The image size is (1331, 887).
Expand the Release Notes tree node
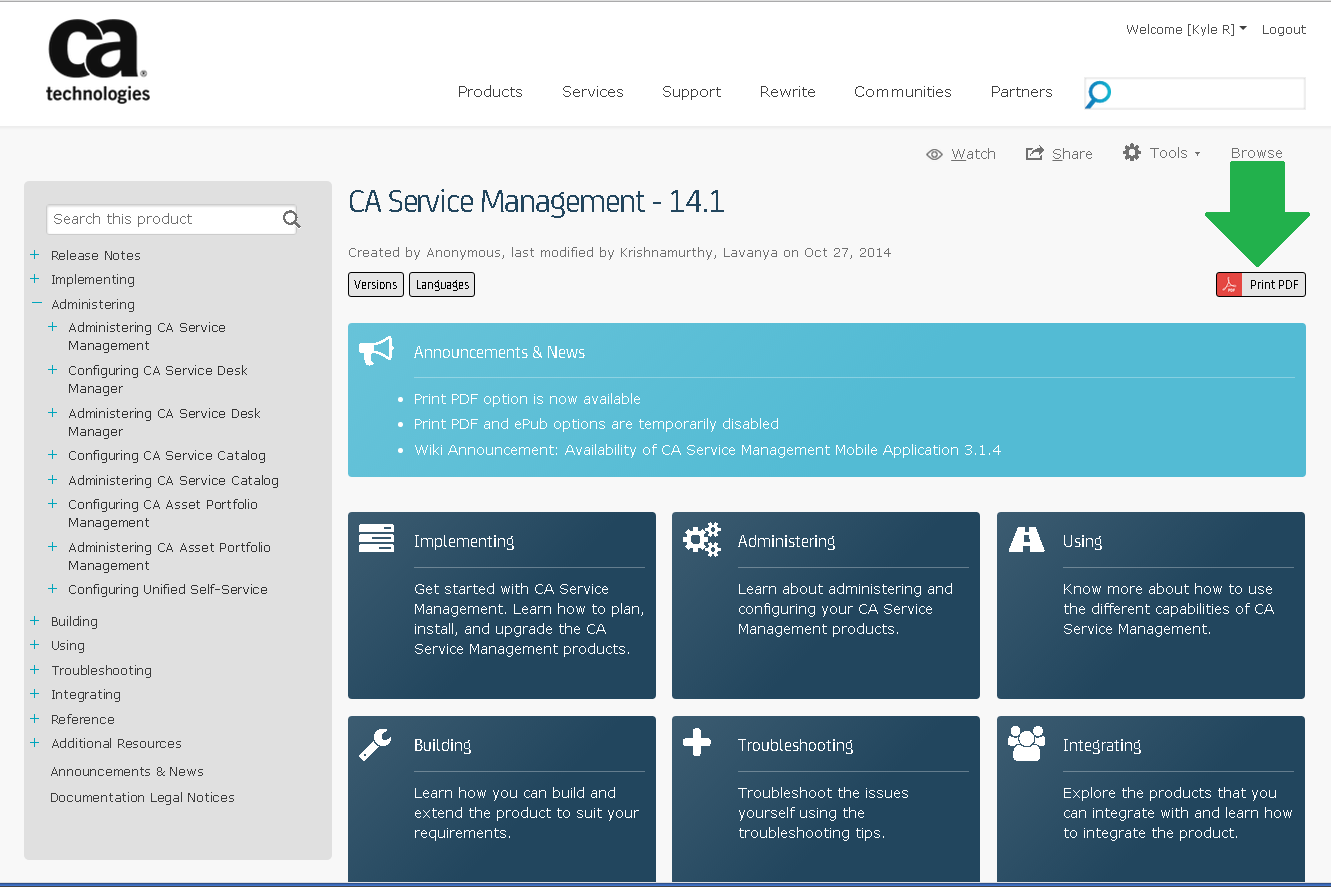pyautogui.click(x=35, y=254)
